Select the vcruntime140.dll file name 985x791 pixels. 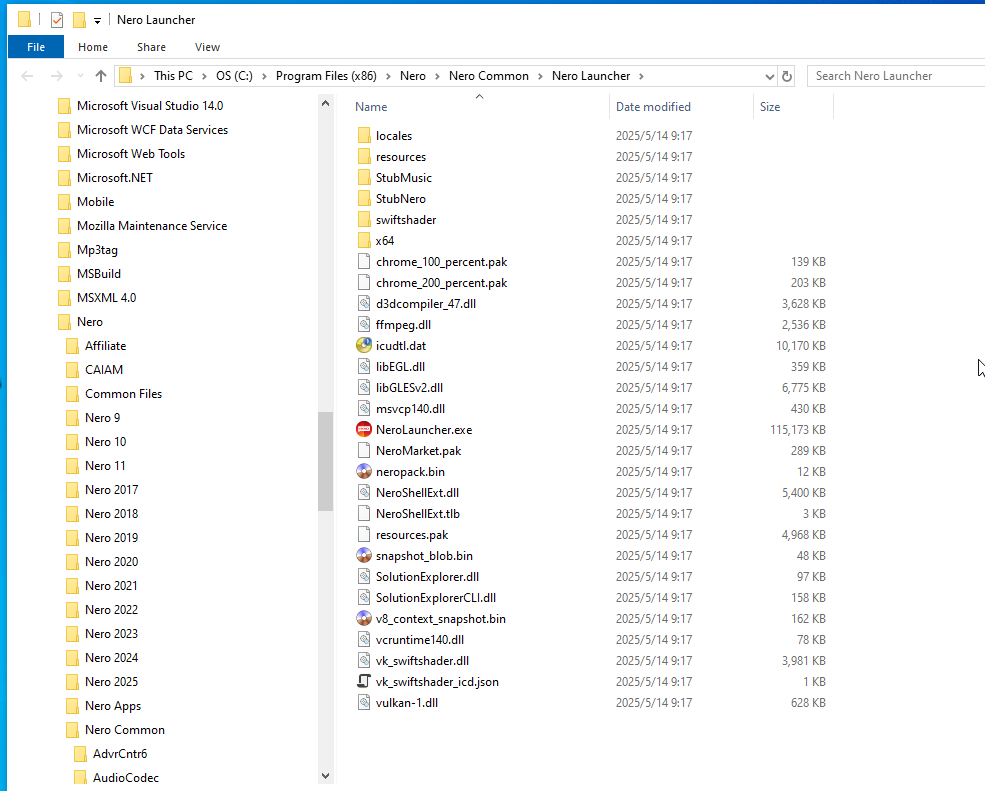420,640
